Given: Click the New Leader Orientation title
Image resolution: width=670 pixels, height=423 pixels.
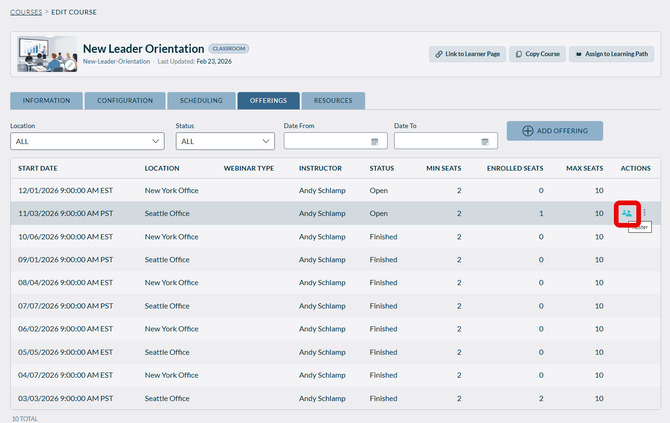Looking at the screenshot, I should click(144, 49).
